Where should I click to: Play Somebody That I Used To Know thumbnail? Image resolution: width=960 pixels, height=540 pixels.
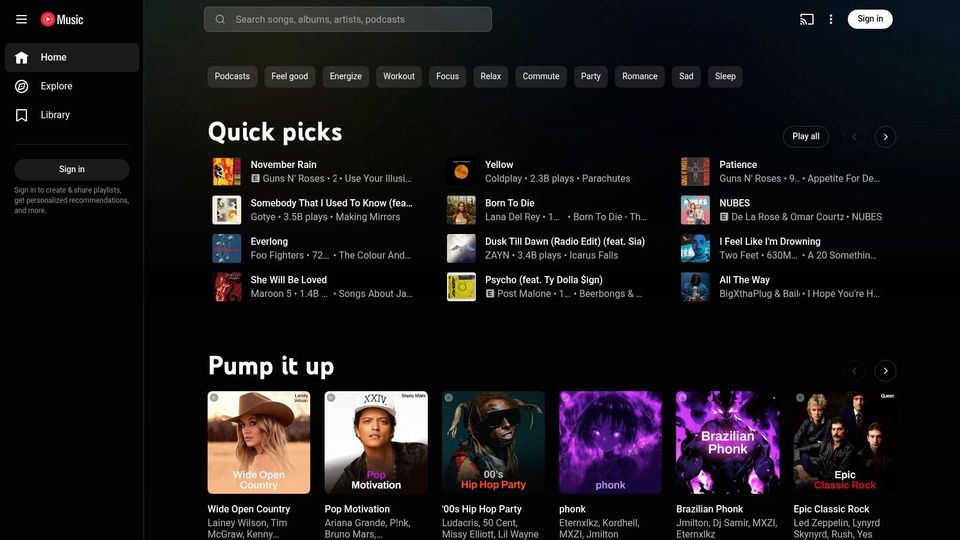point(227,210)
